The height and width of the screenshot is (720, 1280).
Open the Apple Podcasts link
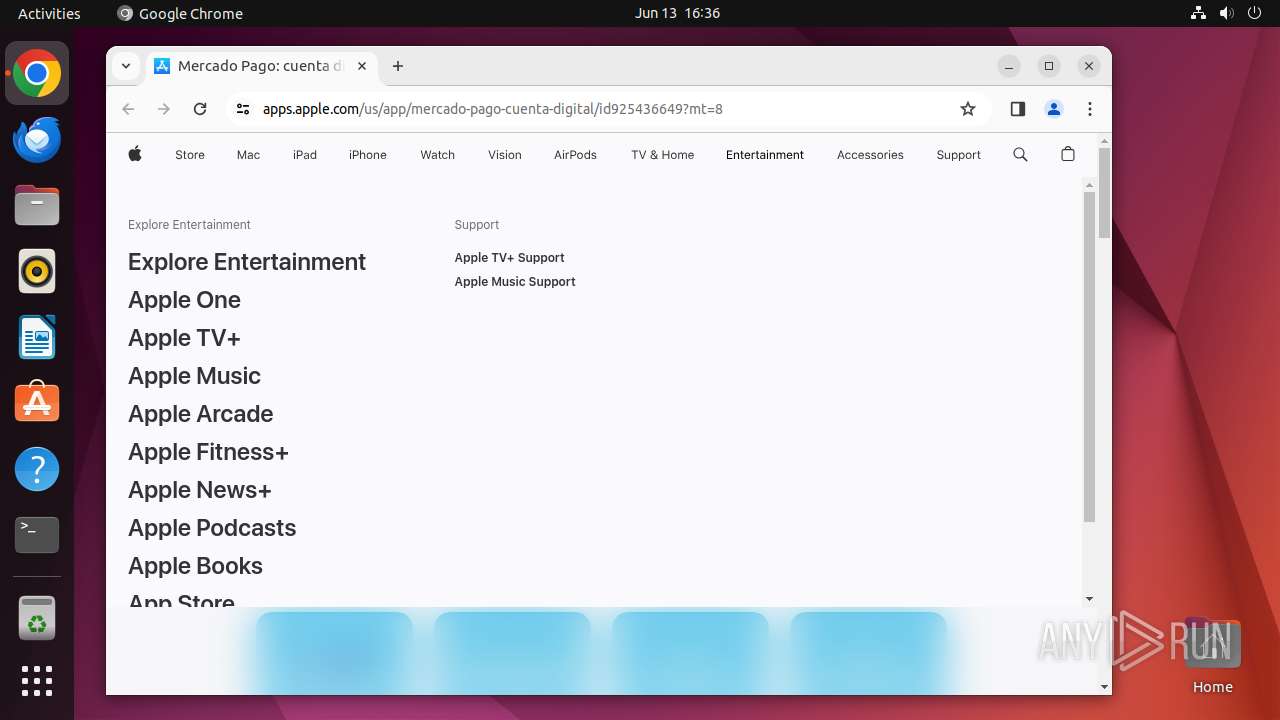(212, 528)
